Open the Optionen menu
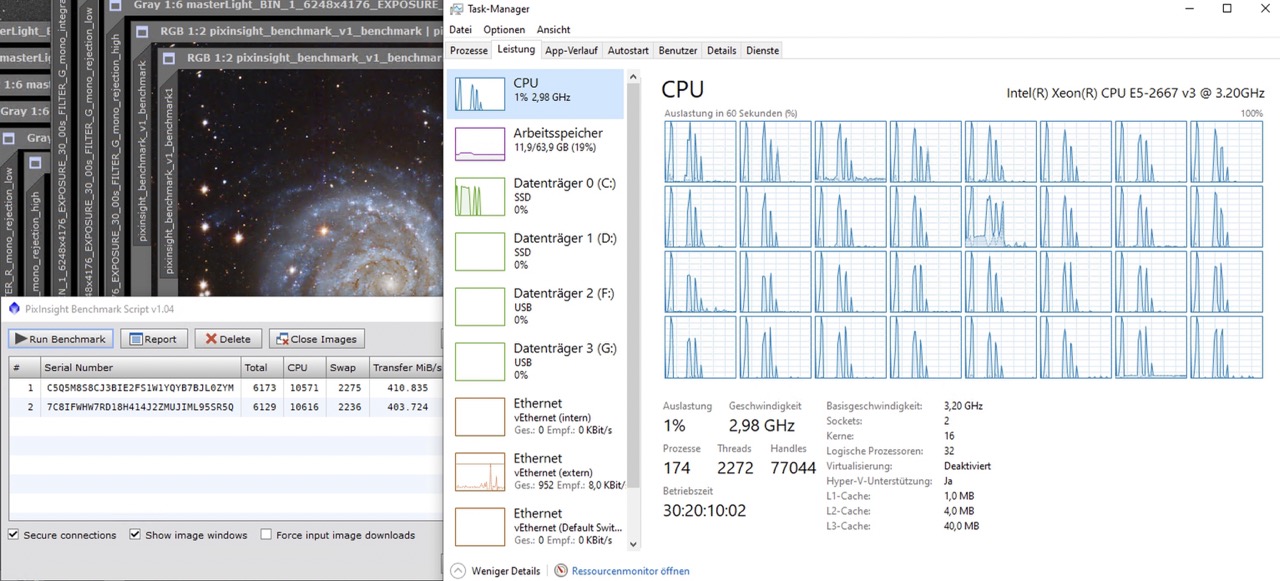 tap(504, 30)
